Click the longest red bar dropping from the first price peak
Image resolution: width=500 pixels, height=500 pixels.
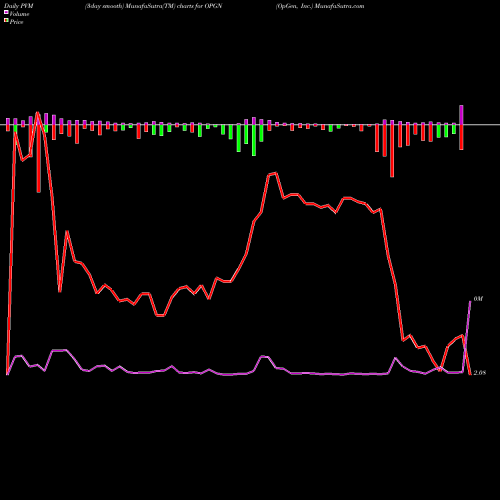(39, 158)
